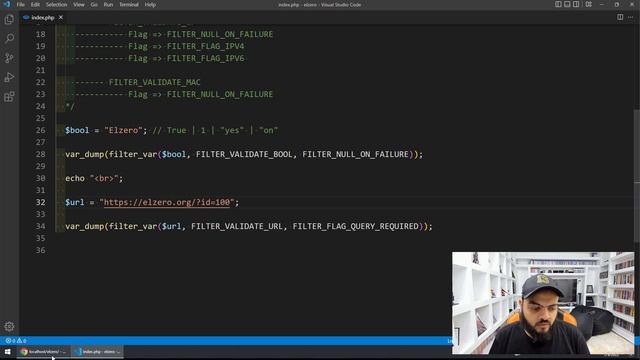Click the "Elzero" string on line 26
Viewport: 640px width, 360px height.
tap(123, 130)
